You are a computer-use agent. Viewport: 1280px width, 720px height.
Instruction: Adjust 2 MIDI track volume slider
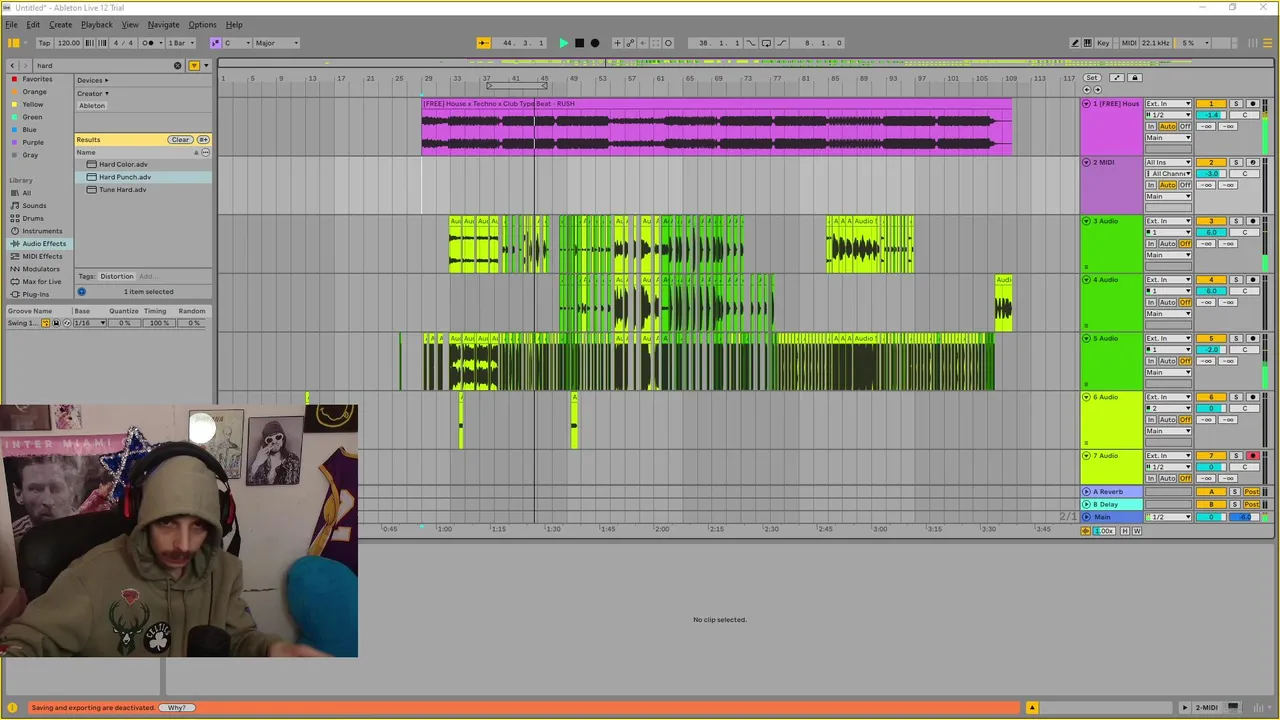(x=1211, y=174)
